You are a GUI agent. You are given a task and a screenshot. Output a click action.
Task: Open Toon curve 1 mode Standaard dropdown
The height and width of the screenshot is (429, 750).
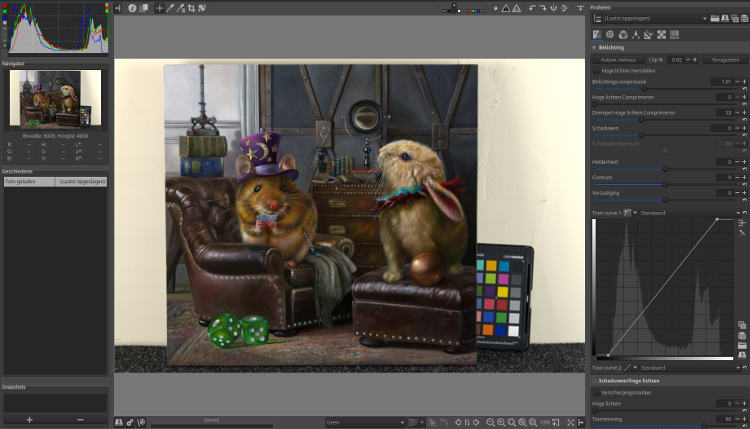(689, 213)
